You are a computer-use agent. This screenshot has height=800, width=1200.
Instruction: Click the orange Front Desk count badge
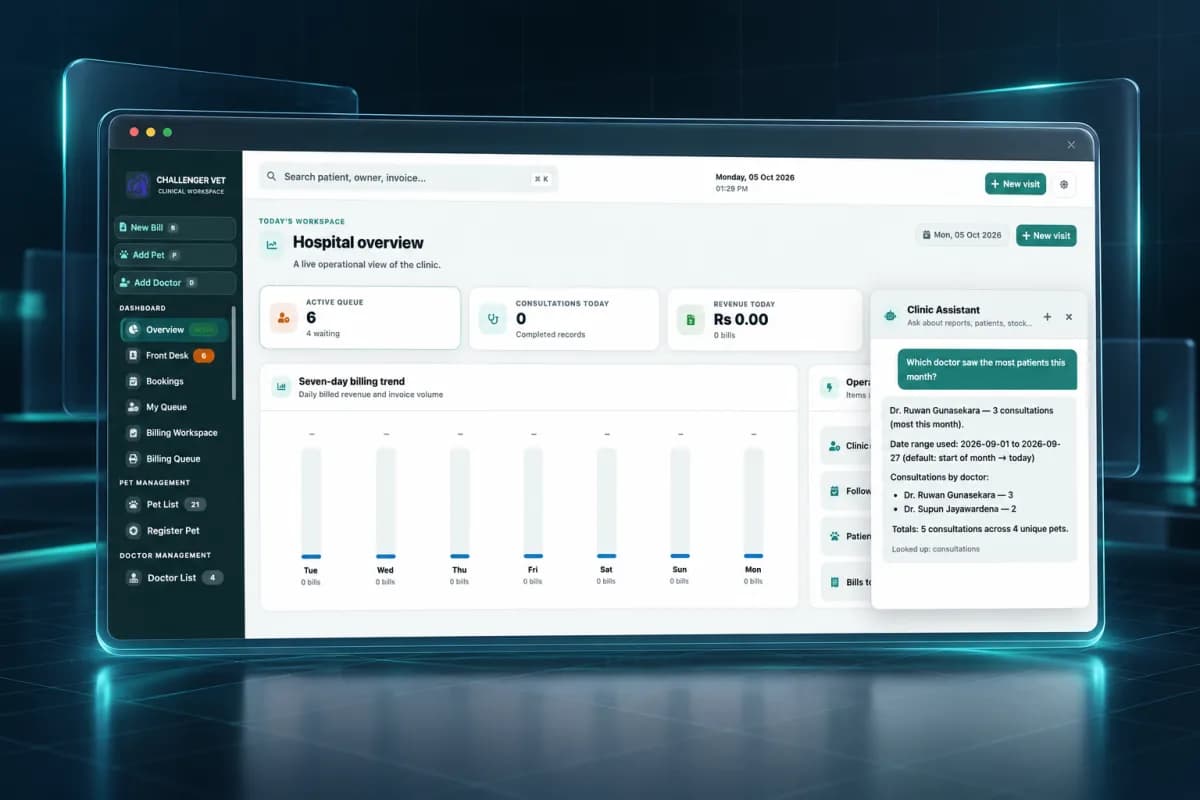pyautogui.click(x=204, y=356)
